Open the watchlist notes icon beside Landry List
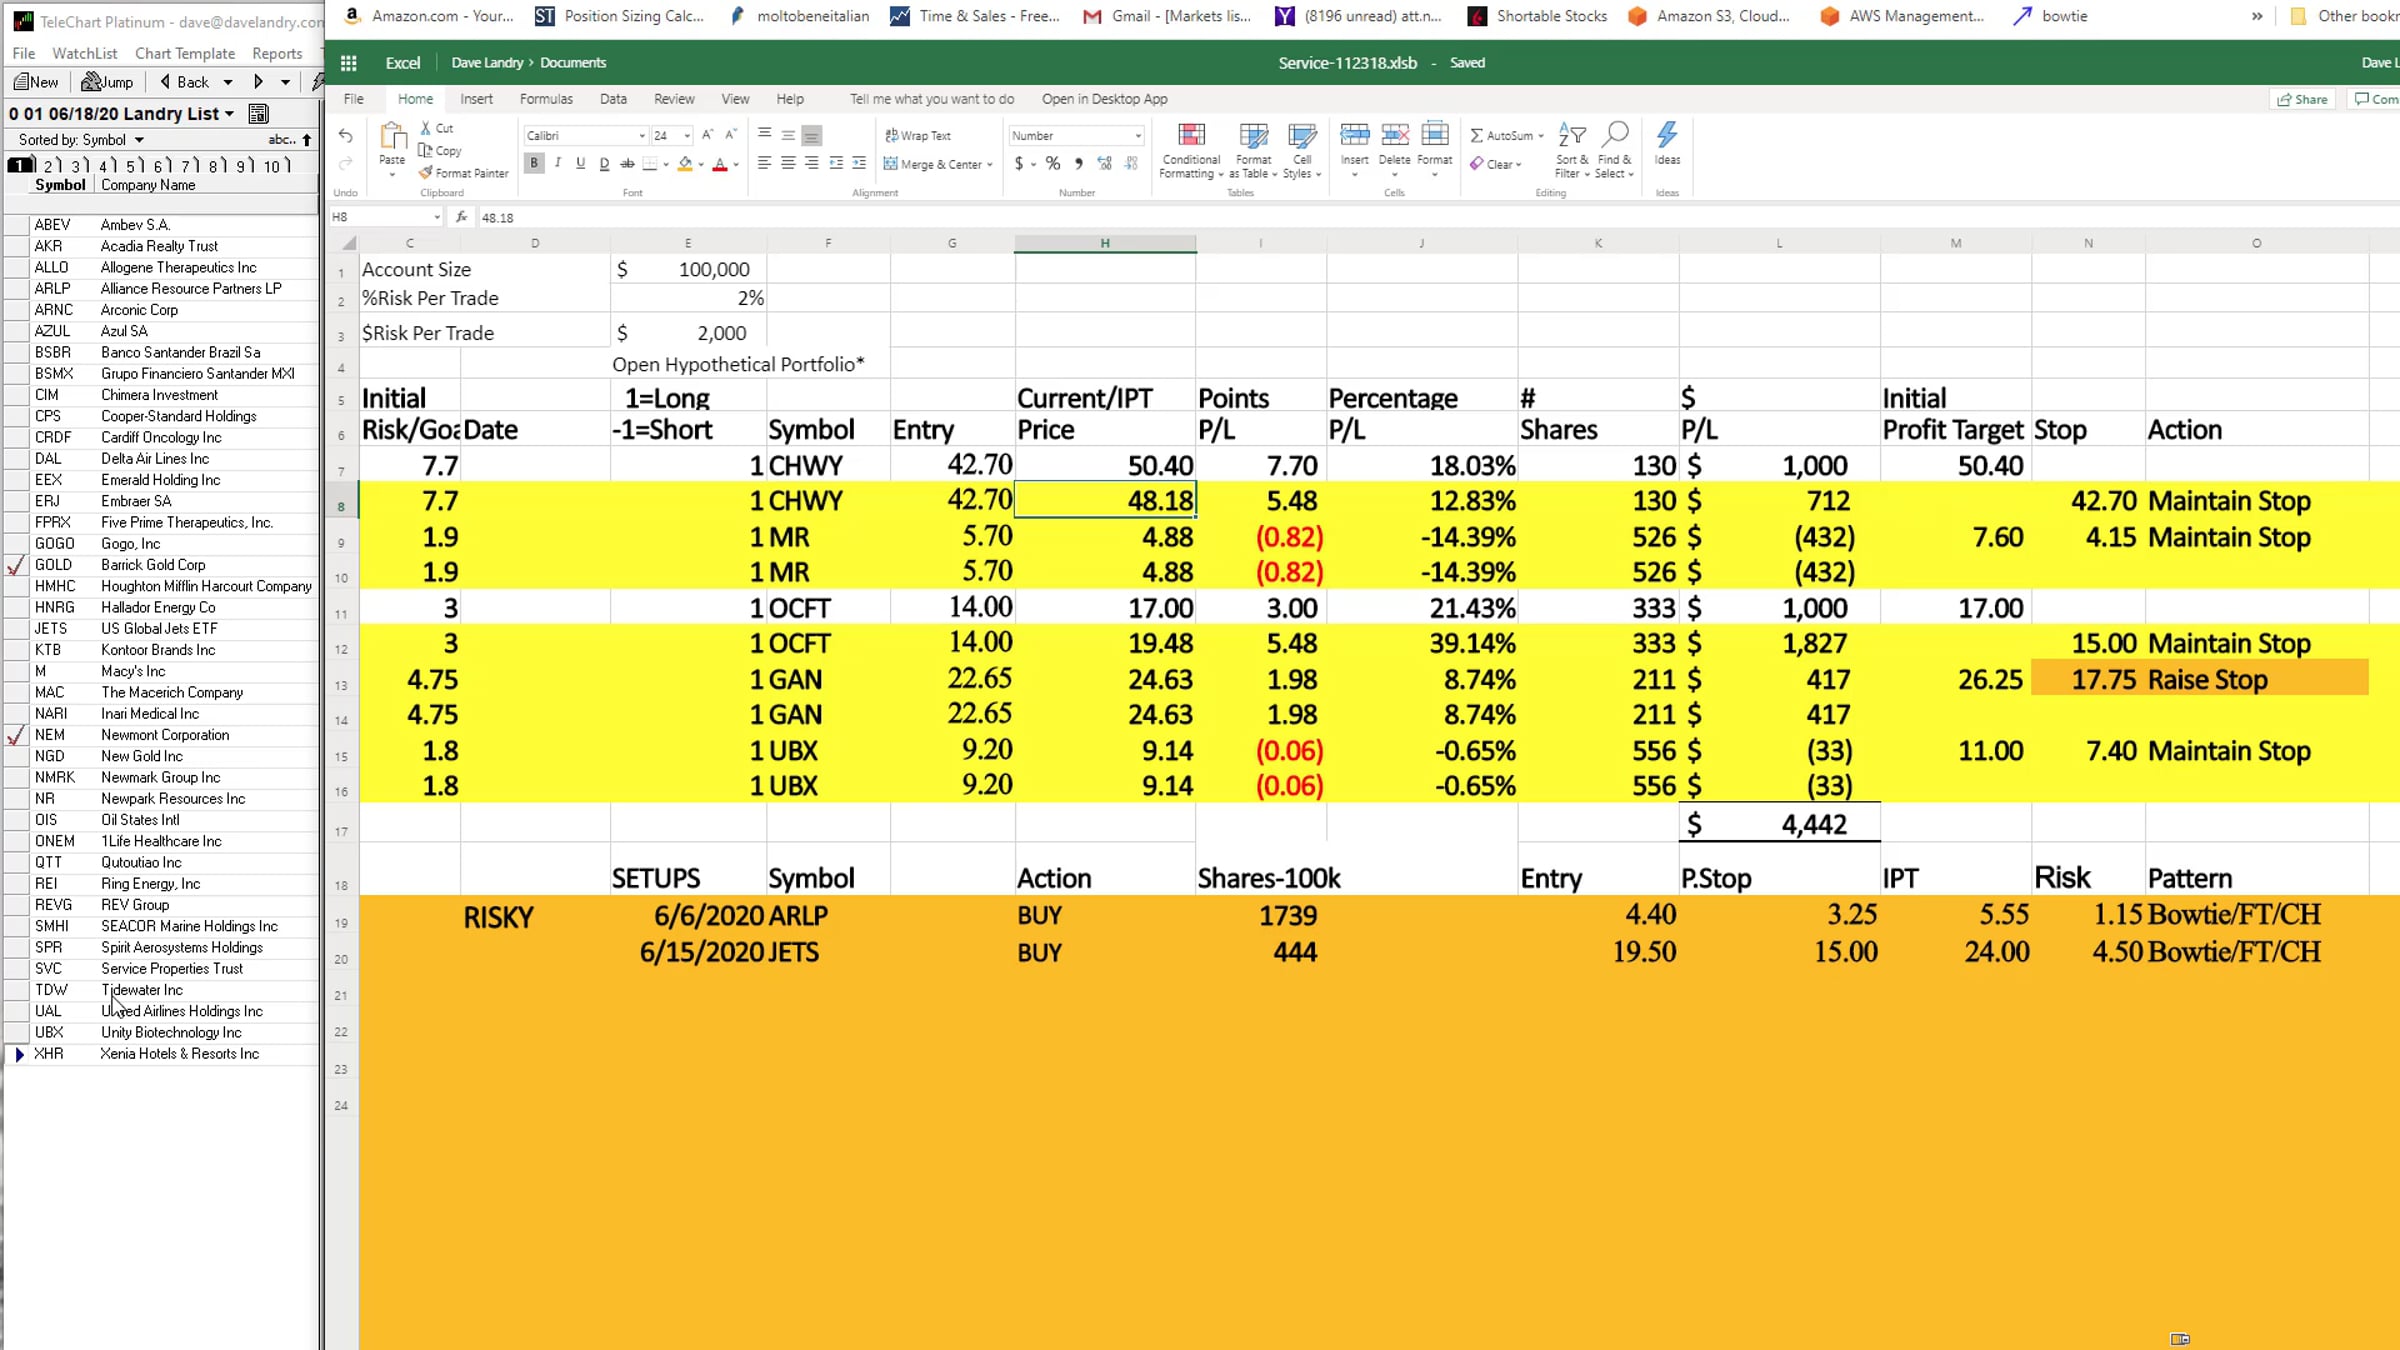Image resolution: width=2400 pixels, height=1350 pixels. click(258, 114)
